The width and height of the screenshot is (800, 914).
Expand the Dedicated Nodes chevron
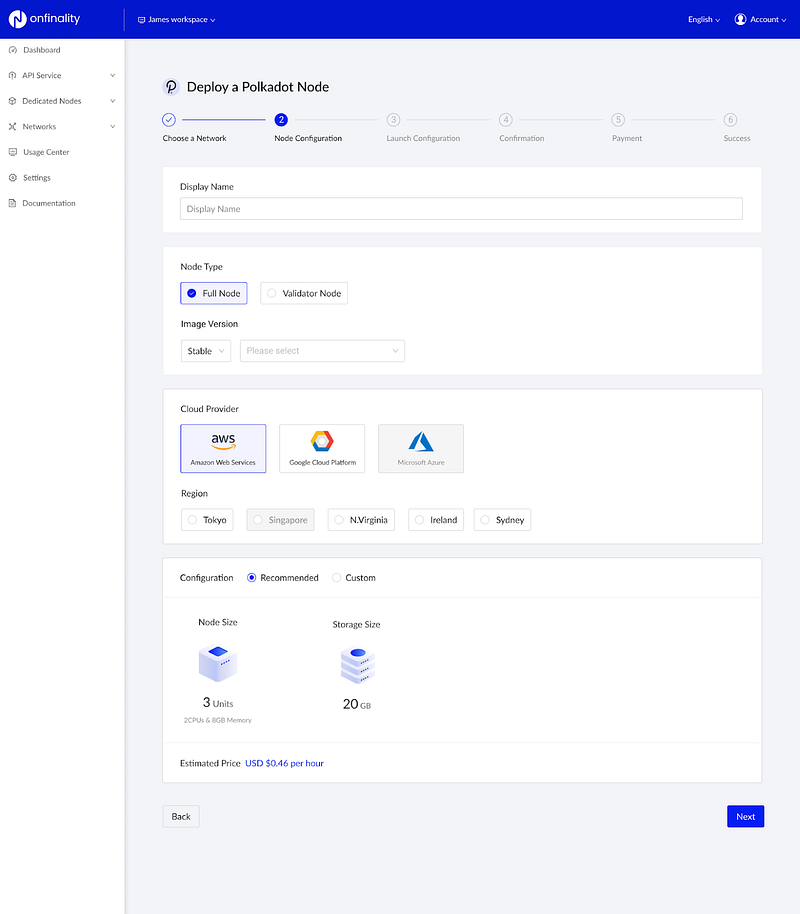tap(113, 101)
